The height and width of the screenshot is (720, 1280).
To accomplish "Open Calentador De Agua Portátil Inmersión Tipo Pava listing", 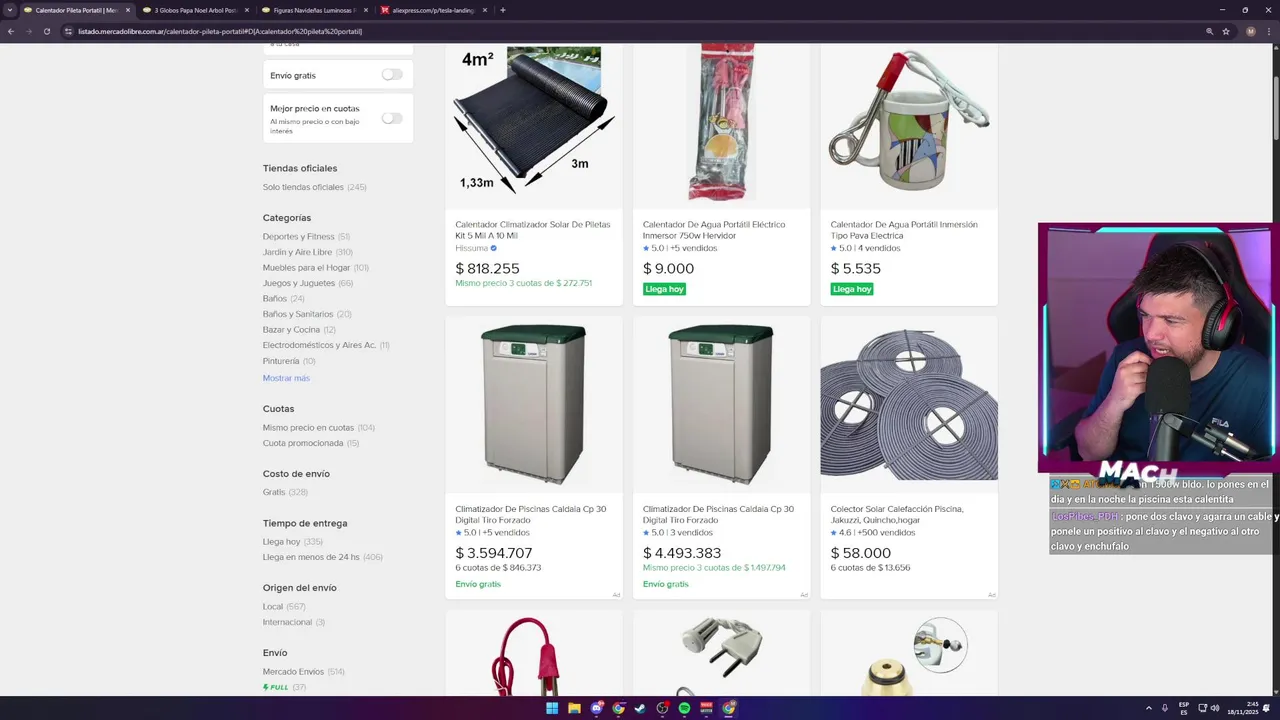I will tap(904, 230).
